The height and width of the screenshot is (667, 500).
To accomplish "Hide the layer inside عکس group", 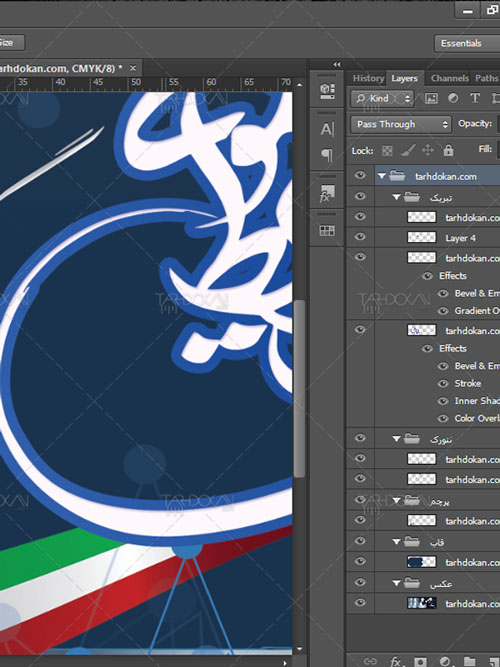I will 360,602.
